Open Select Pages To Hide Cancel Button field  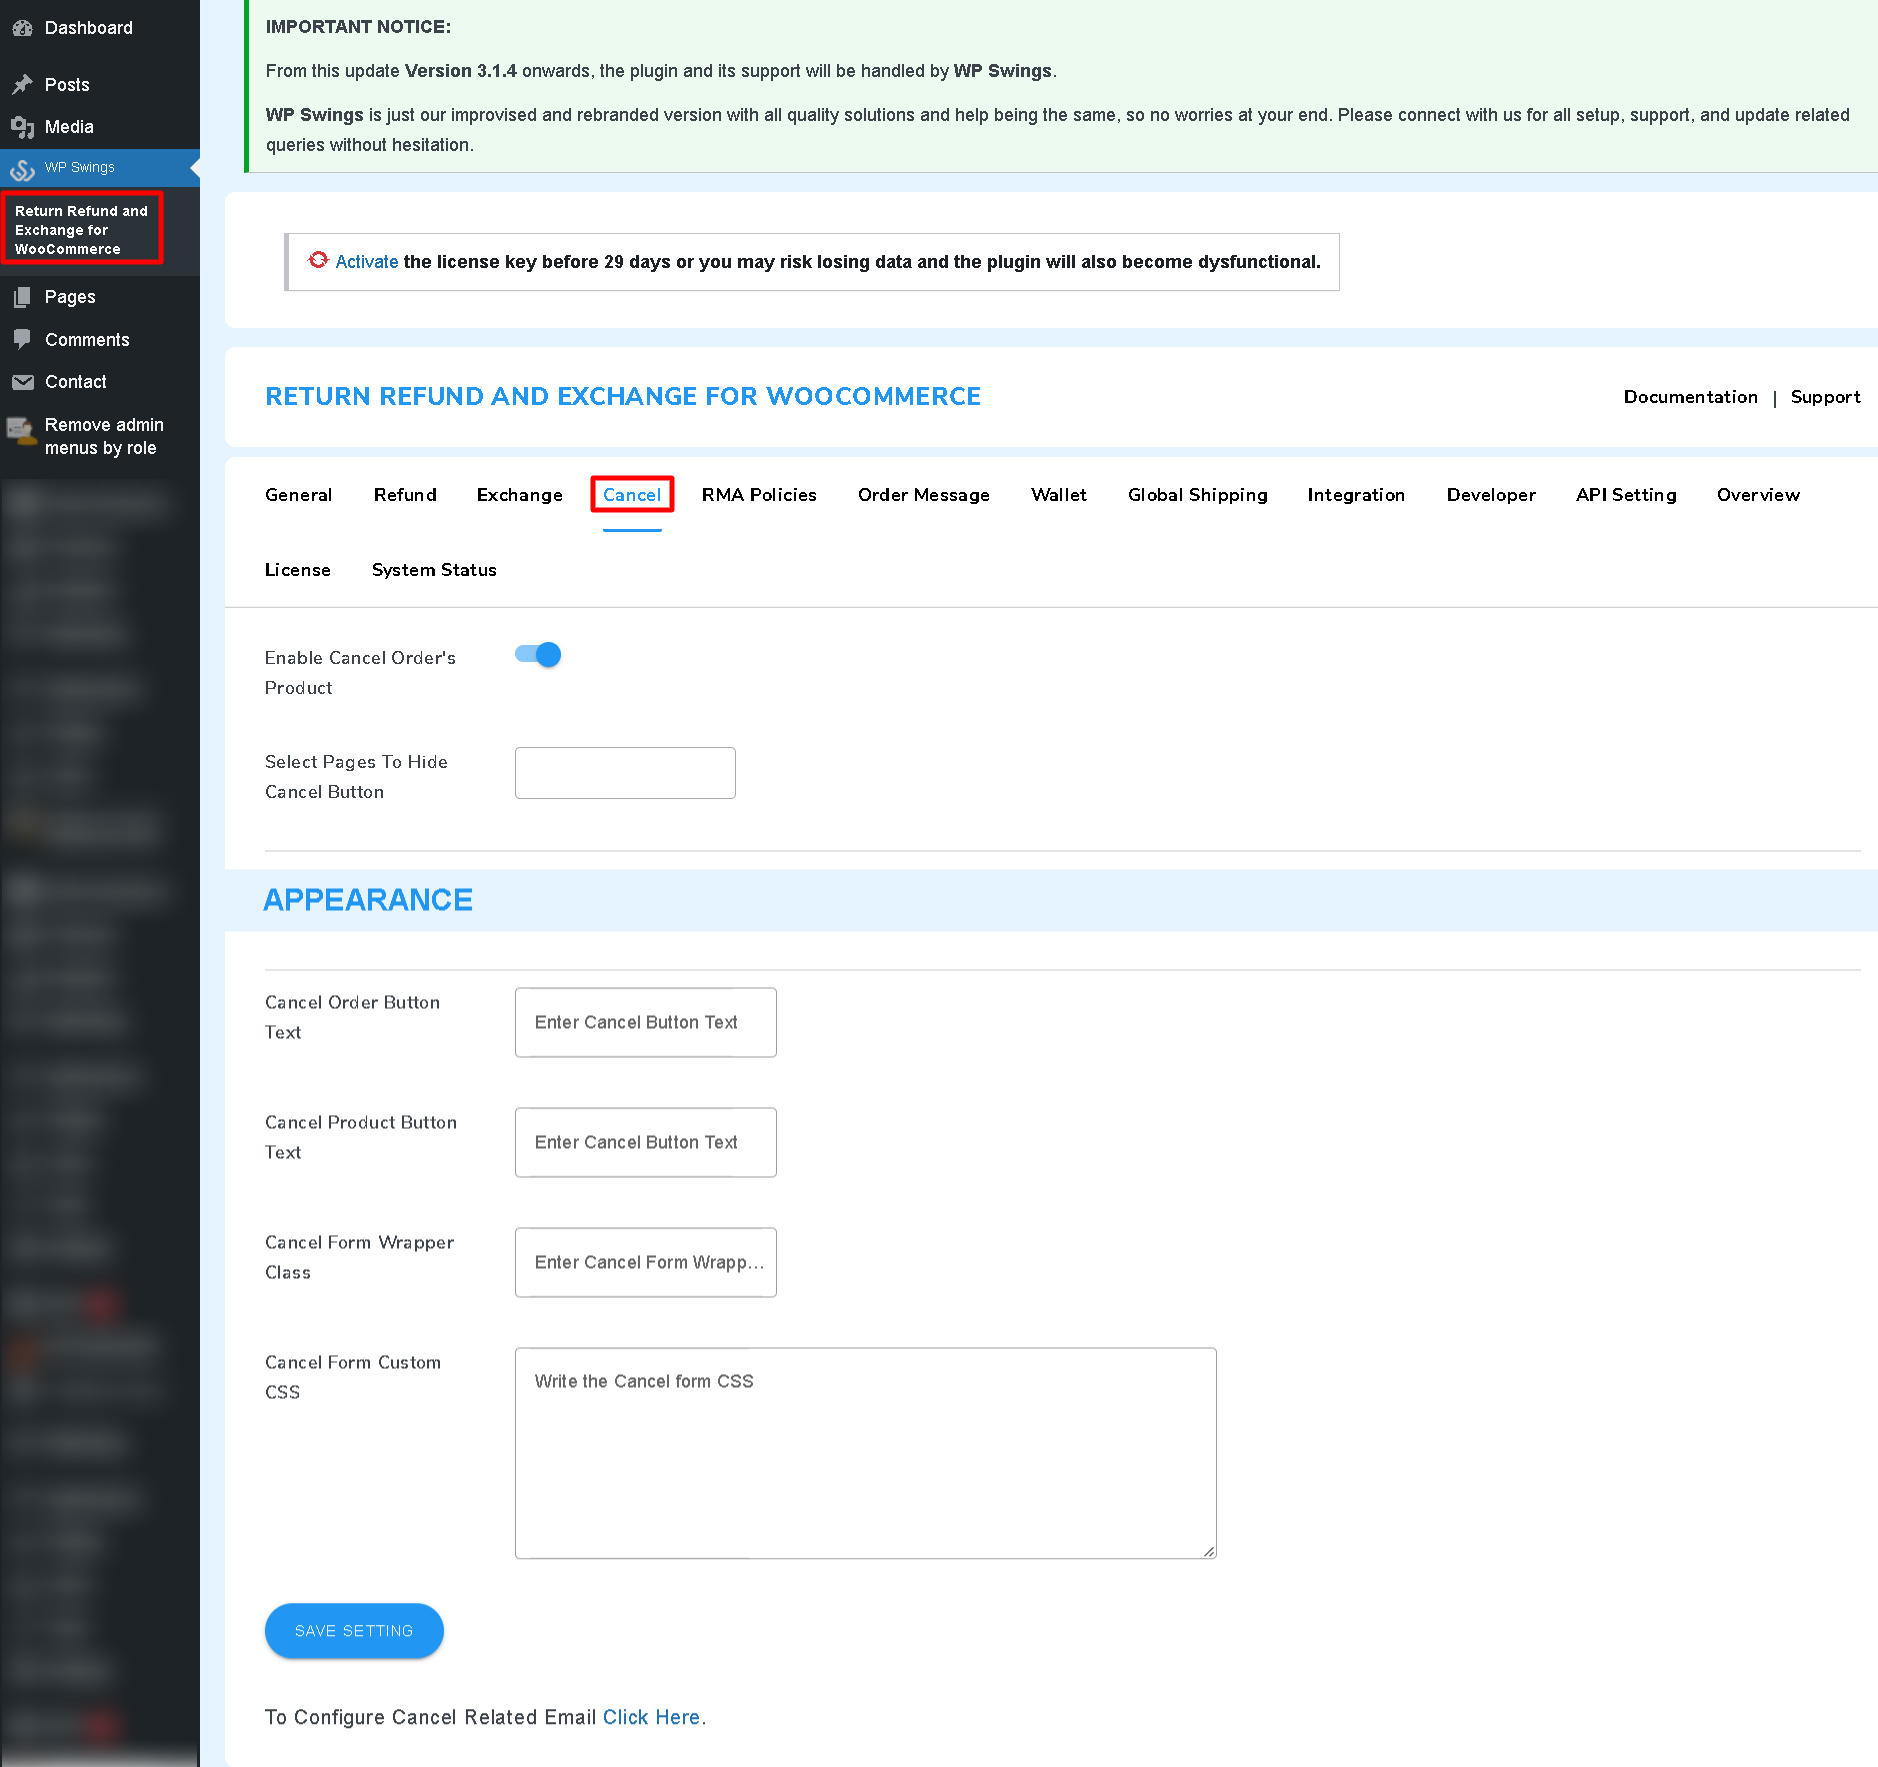[625, 773]
